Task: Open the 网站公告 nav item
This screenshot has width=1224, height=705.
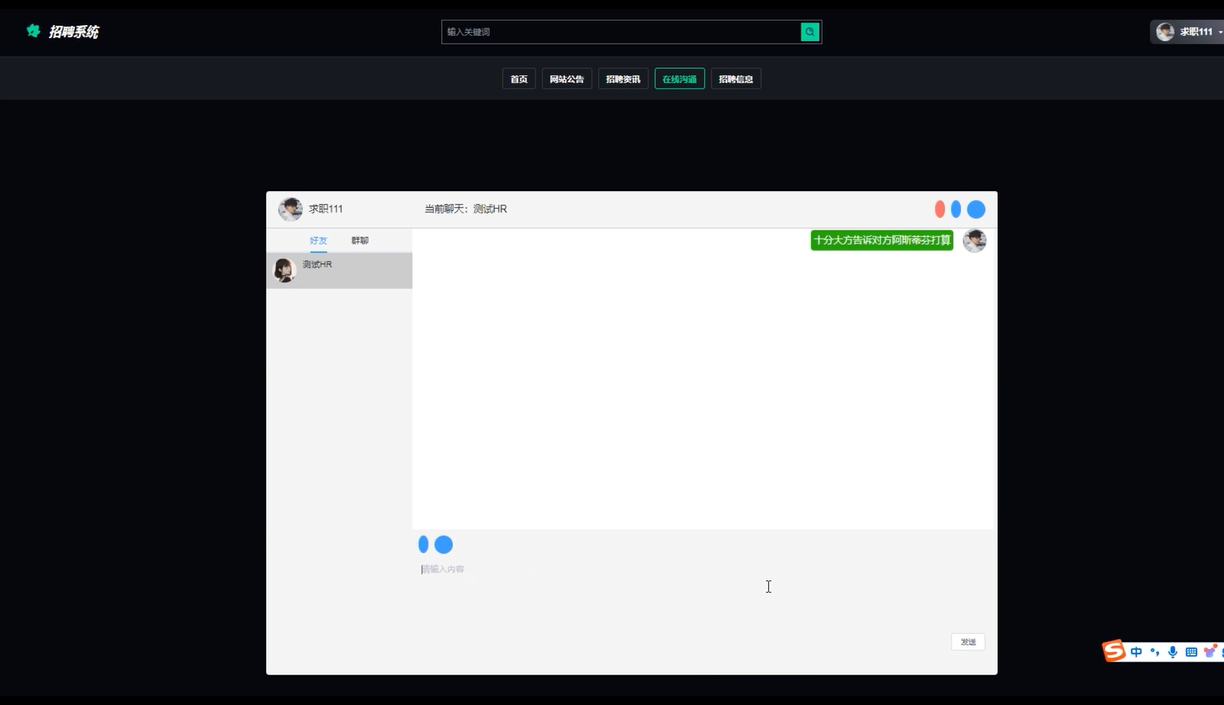Action: 567,79
